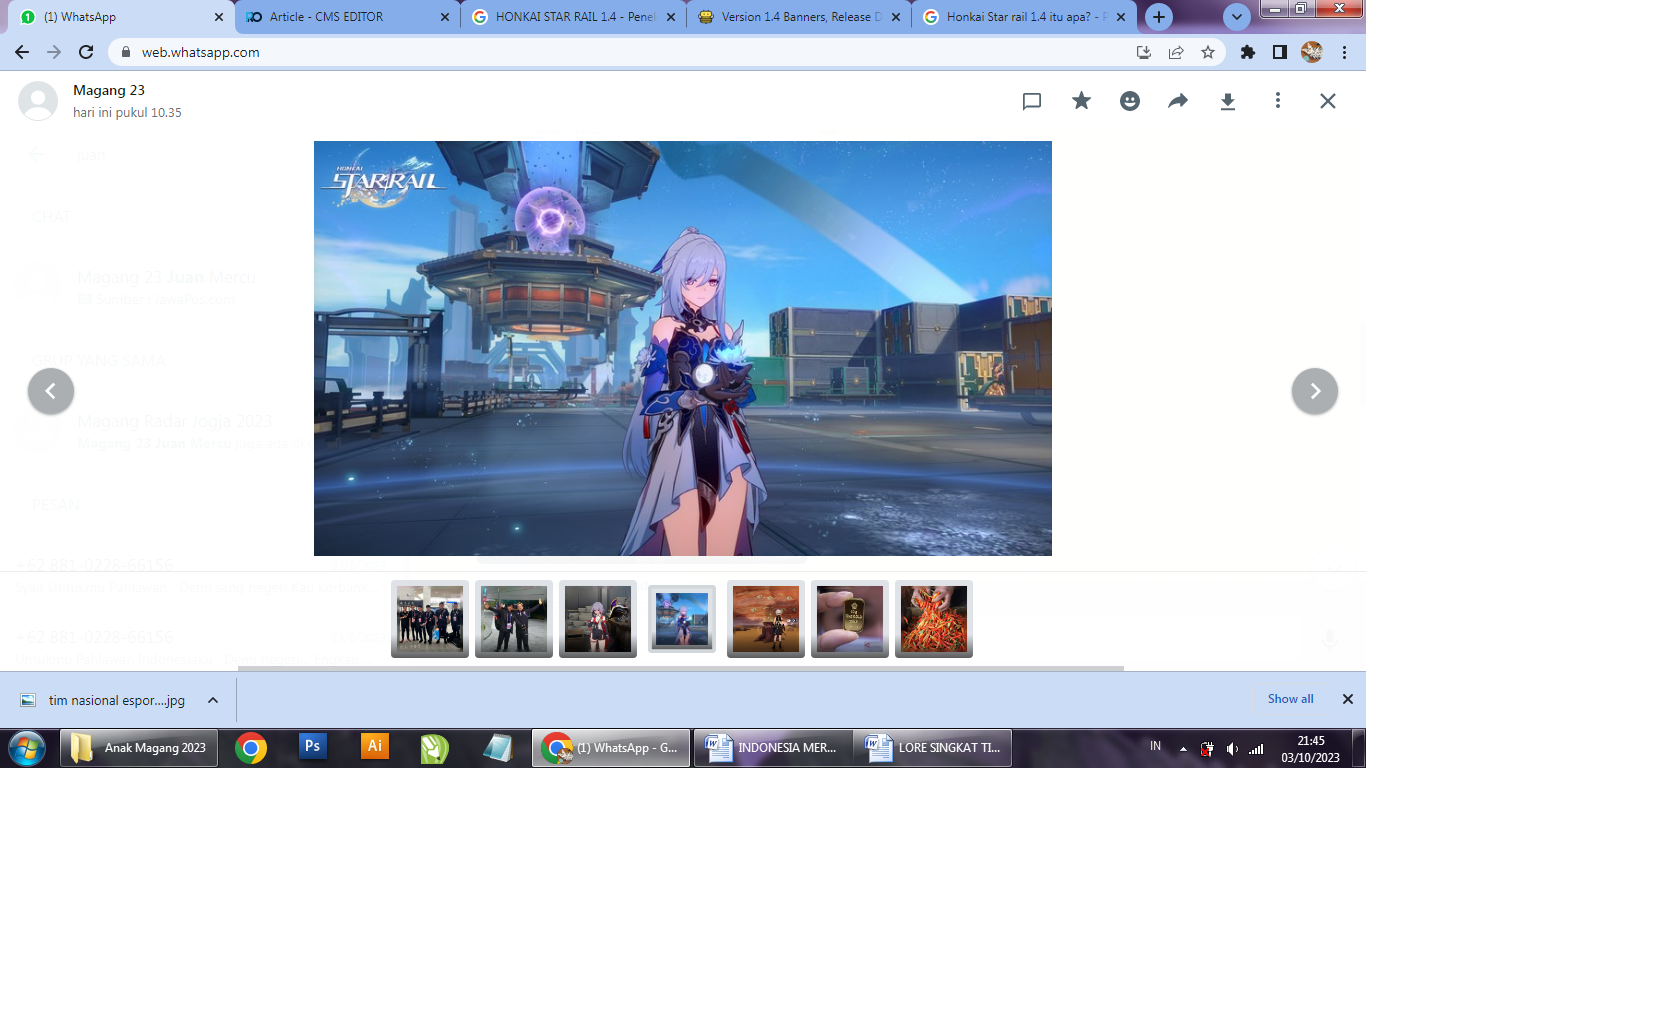The image size is (1678, 1032).
Task: Open taskbar clock showing 21:45
Action: coord(1310,749)
